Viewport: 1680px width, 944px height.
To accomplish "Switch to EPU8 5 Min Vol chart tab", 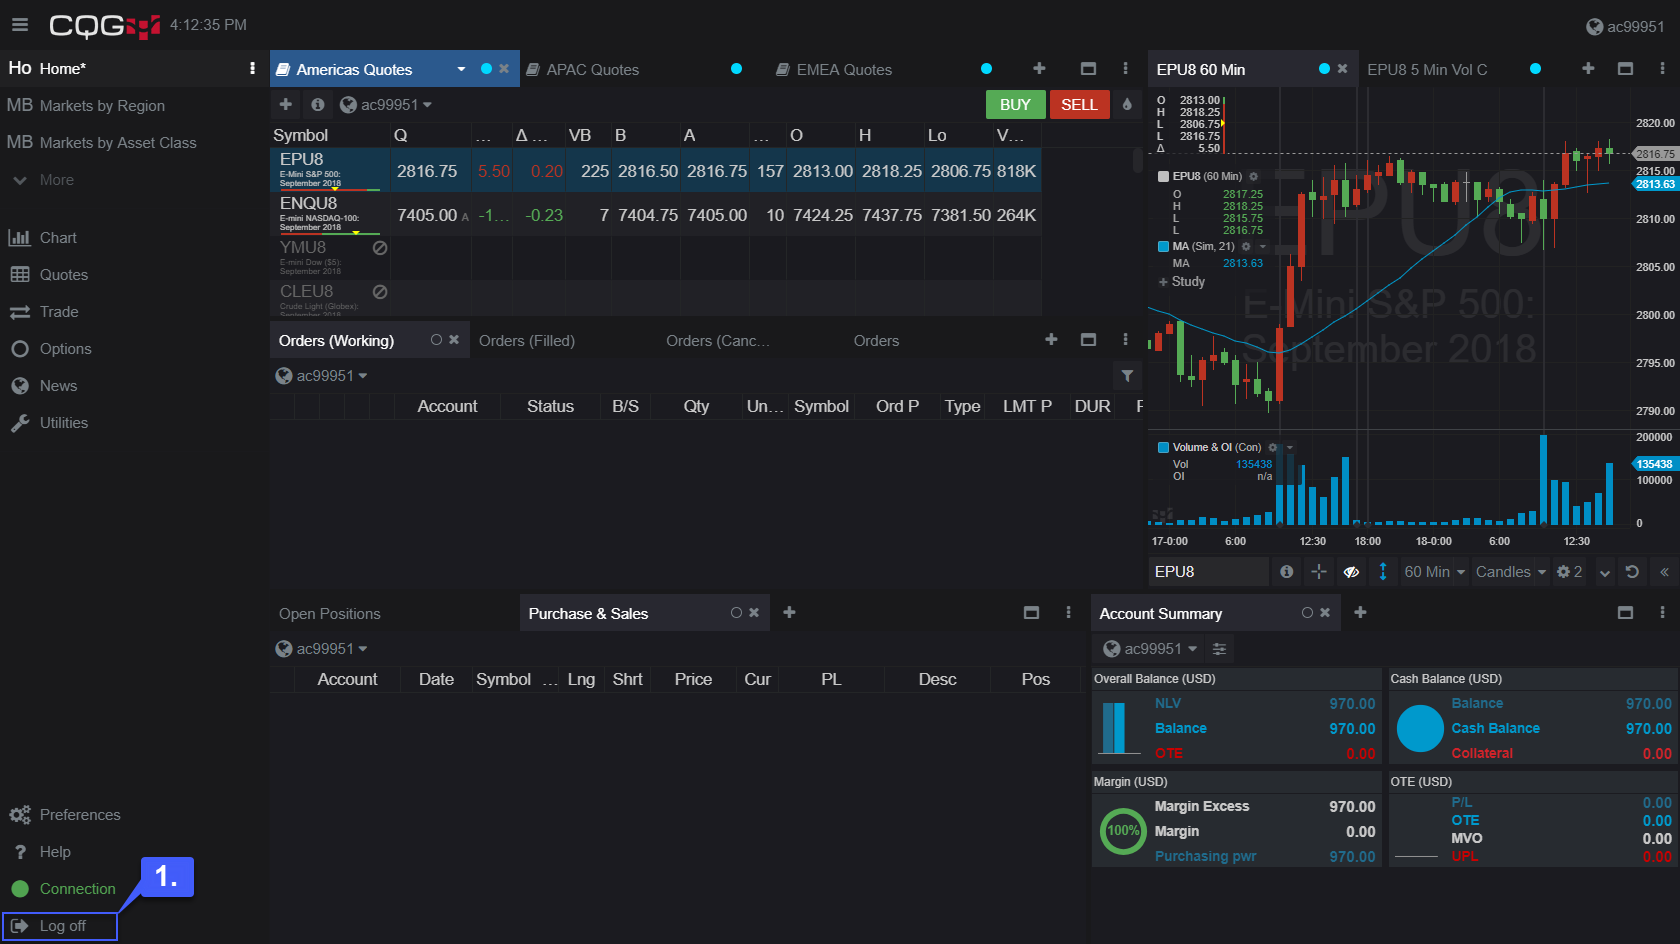I will click(x=1427, y=69).
